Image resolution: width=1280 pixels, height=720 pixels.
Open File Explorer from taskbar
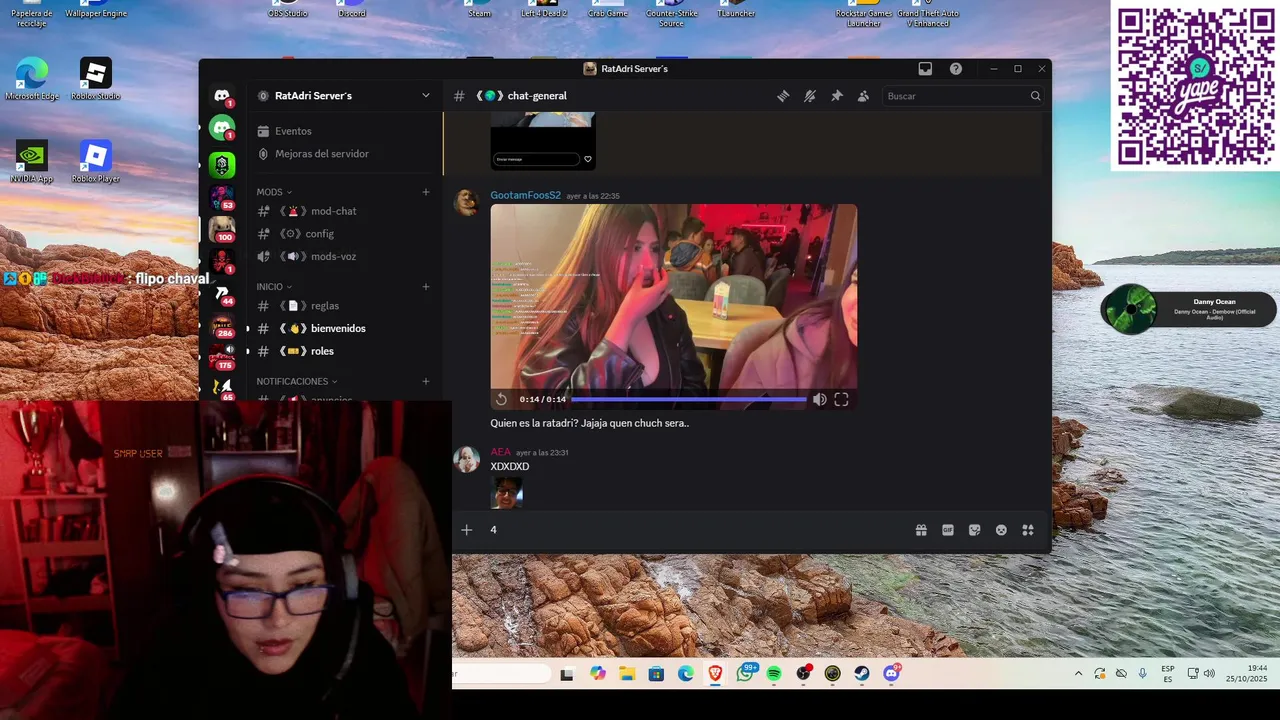point(627,674)
